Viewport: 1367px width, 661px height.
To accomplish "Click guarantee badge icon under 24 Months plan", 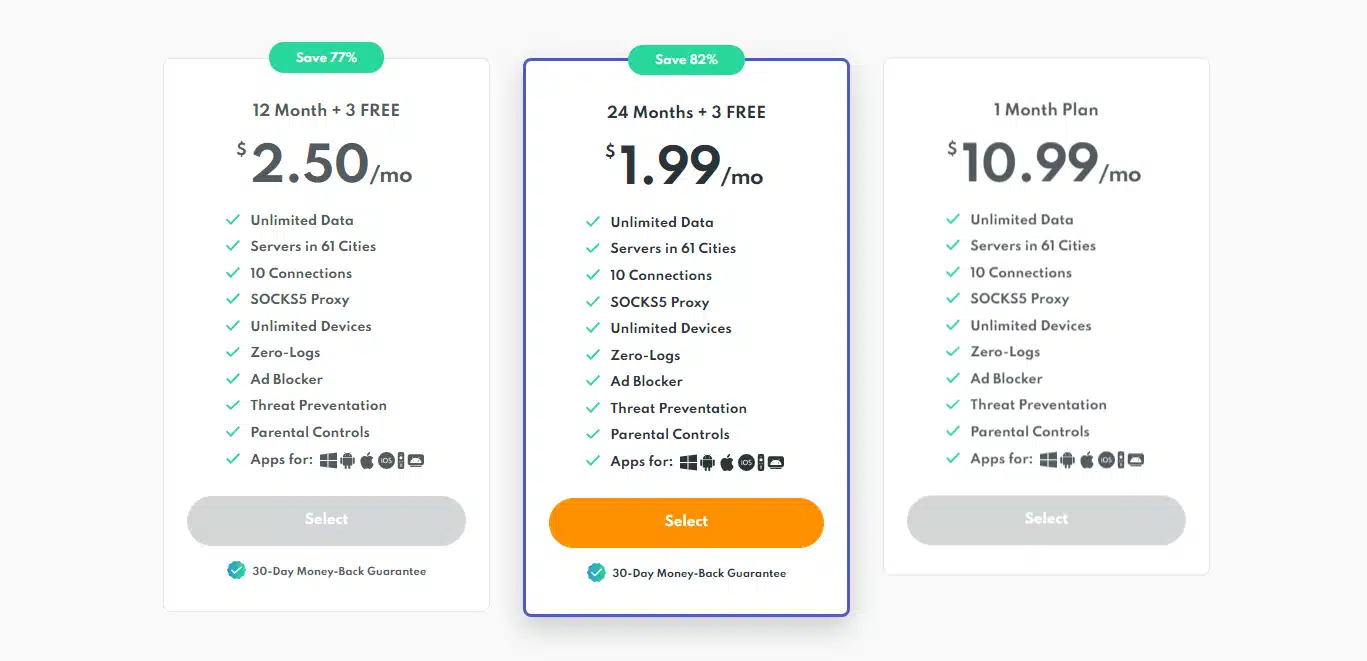I will pyautogui.click(x=596, y=573).
